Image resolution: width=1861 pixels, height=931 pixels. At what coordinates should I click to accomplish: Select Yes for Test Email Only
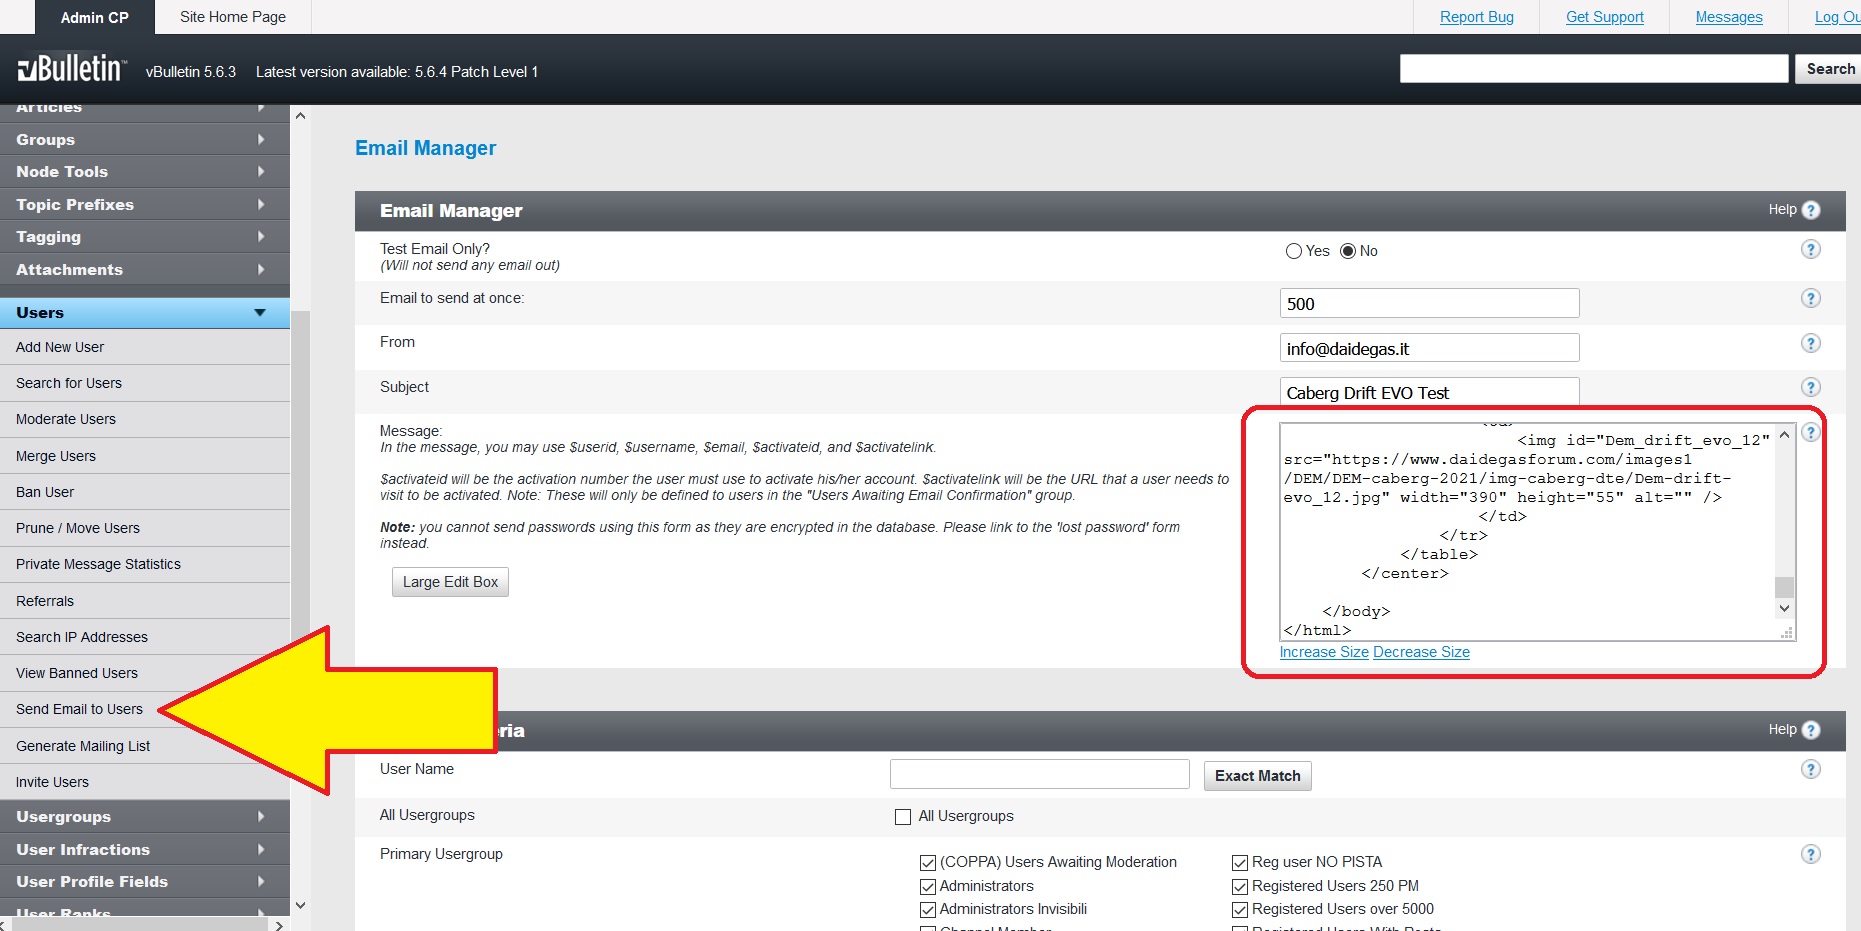1293,251
